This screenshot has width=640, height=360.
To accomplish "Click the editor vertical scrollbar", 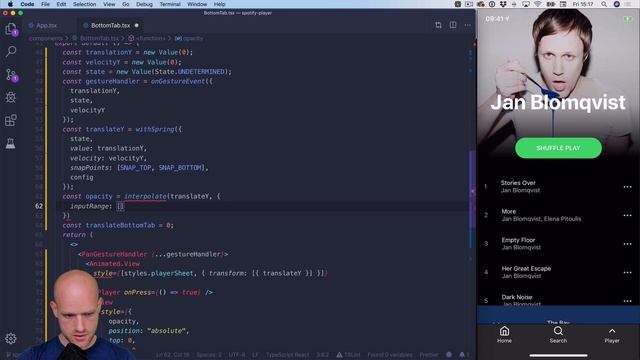I will (472, 190).
